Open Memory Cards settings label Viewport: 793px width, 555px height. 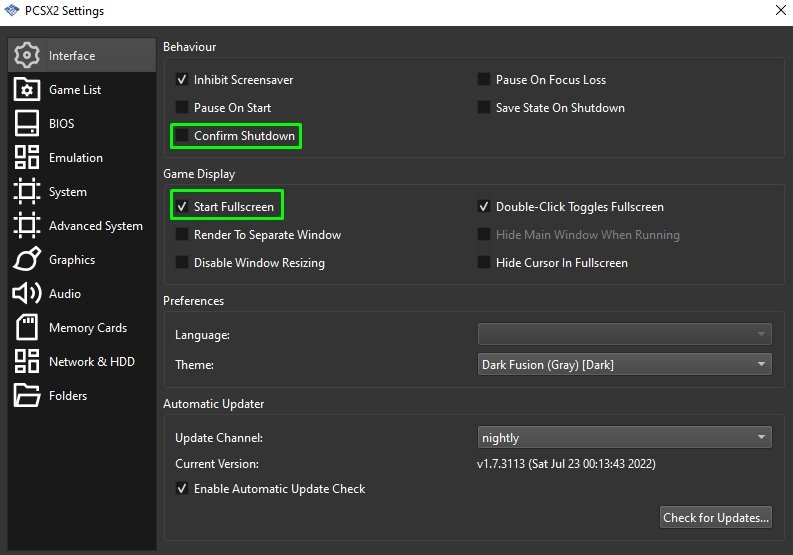click(x=88, y=328)
